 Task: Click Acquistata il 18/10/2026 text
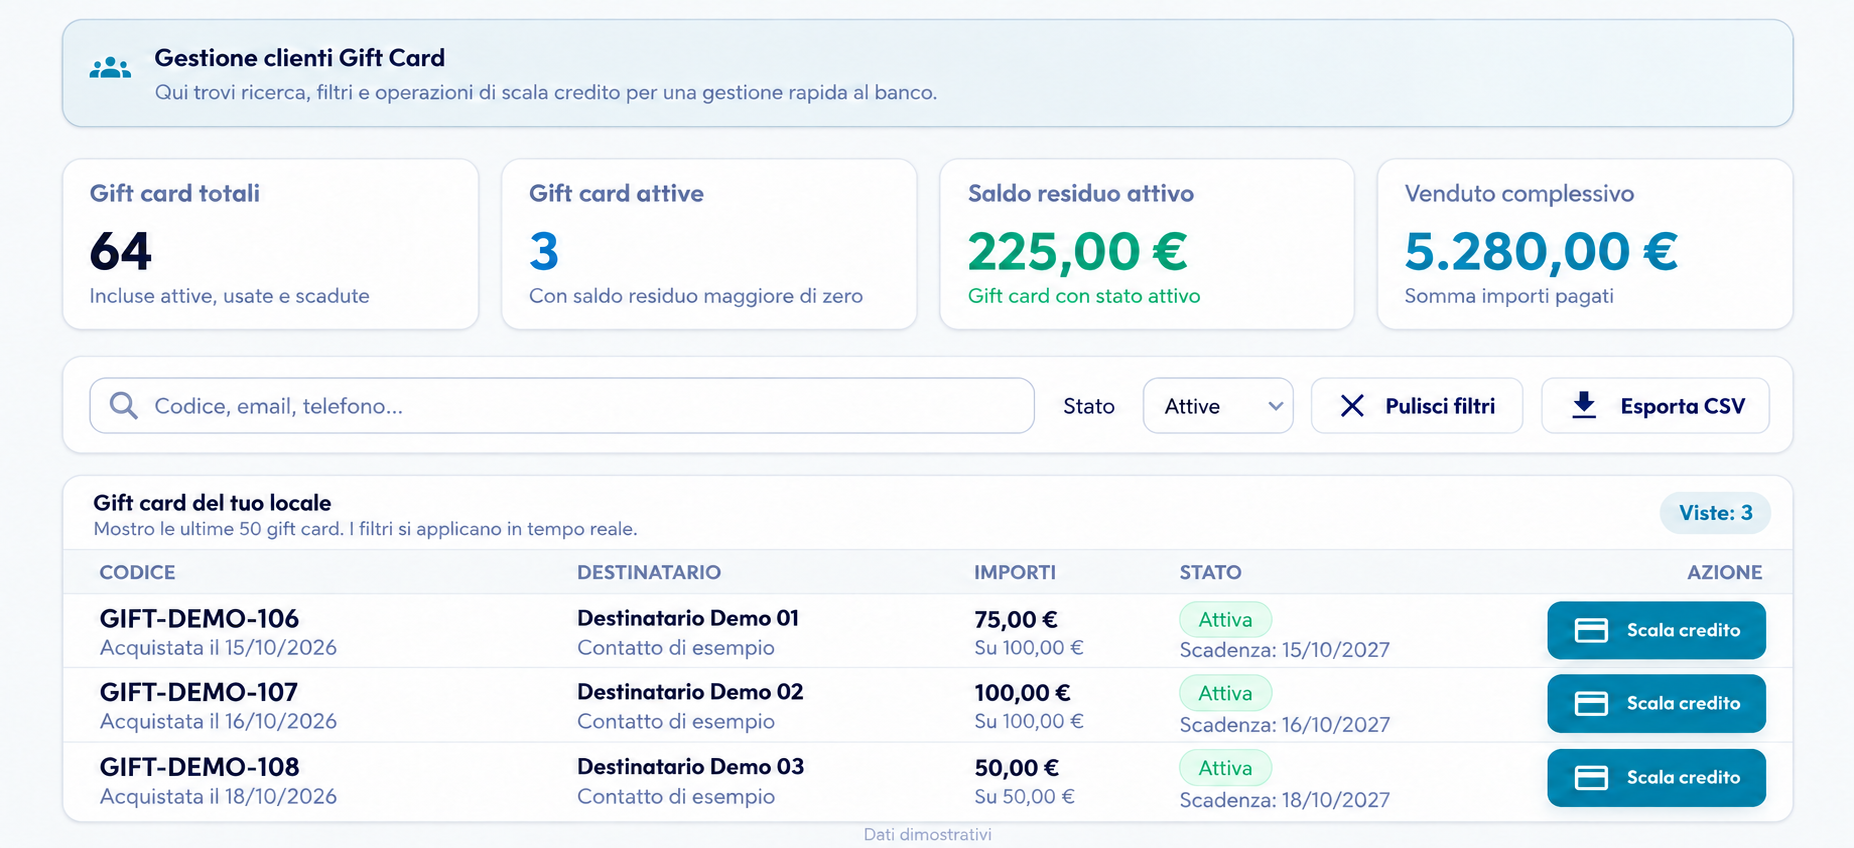click(x=218, y=796)
